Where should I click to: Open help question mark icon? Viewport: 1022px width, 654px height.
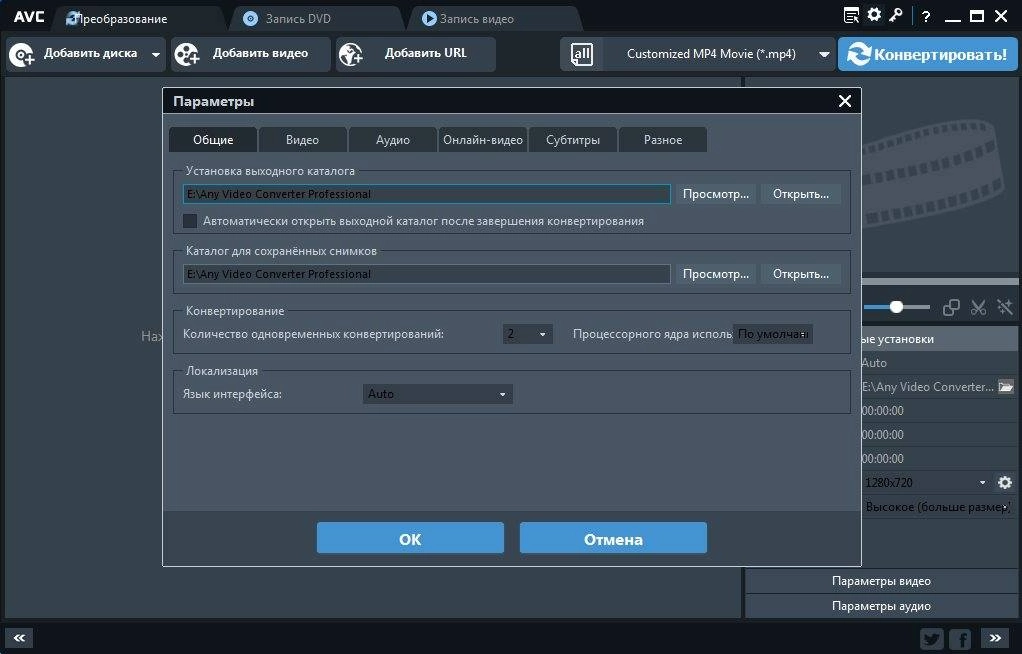pyautogui.click(x=926, y=16)
